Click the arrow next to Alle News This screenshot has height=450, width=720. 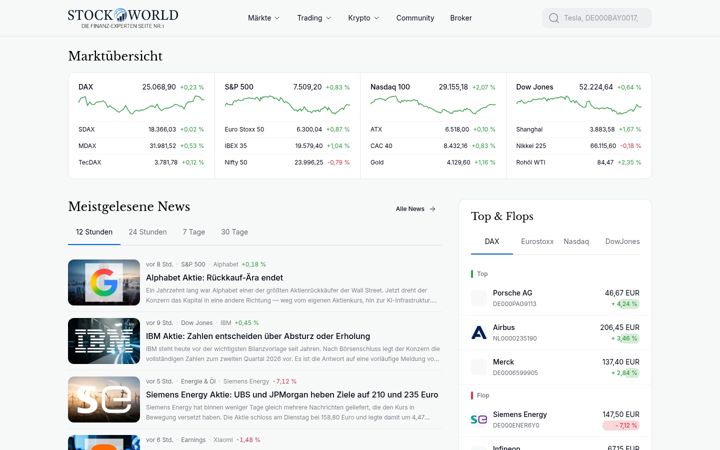click(432, 209)
